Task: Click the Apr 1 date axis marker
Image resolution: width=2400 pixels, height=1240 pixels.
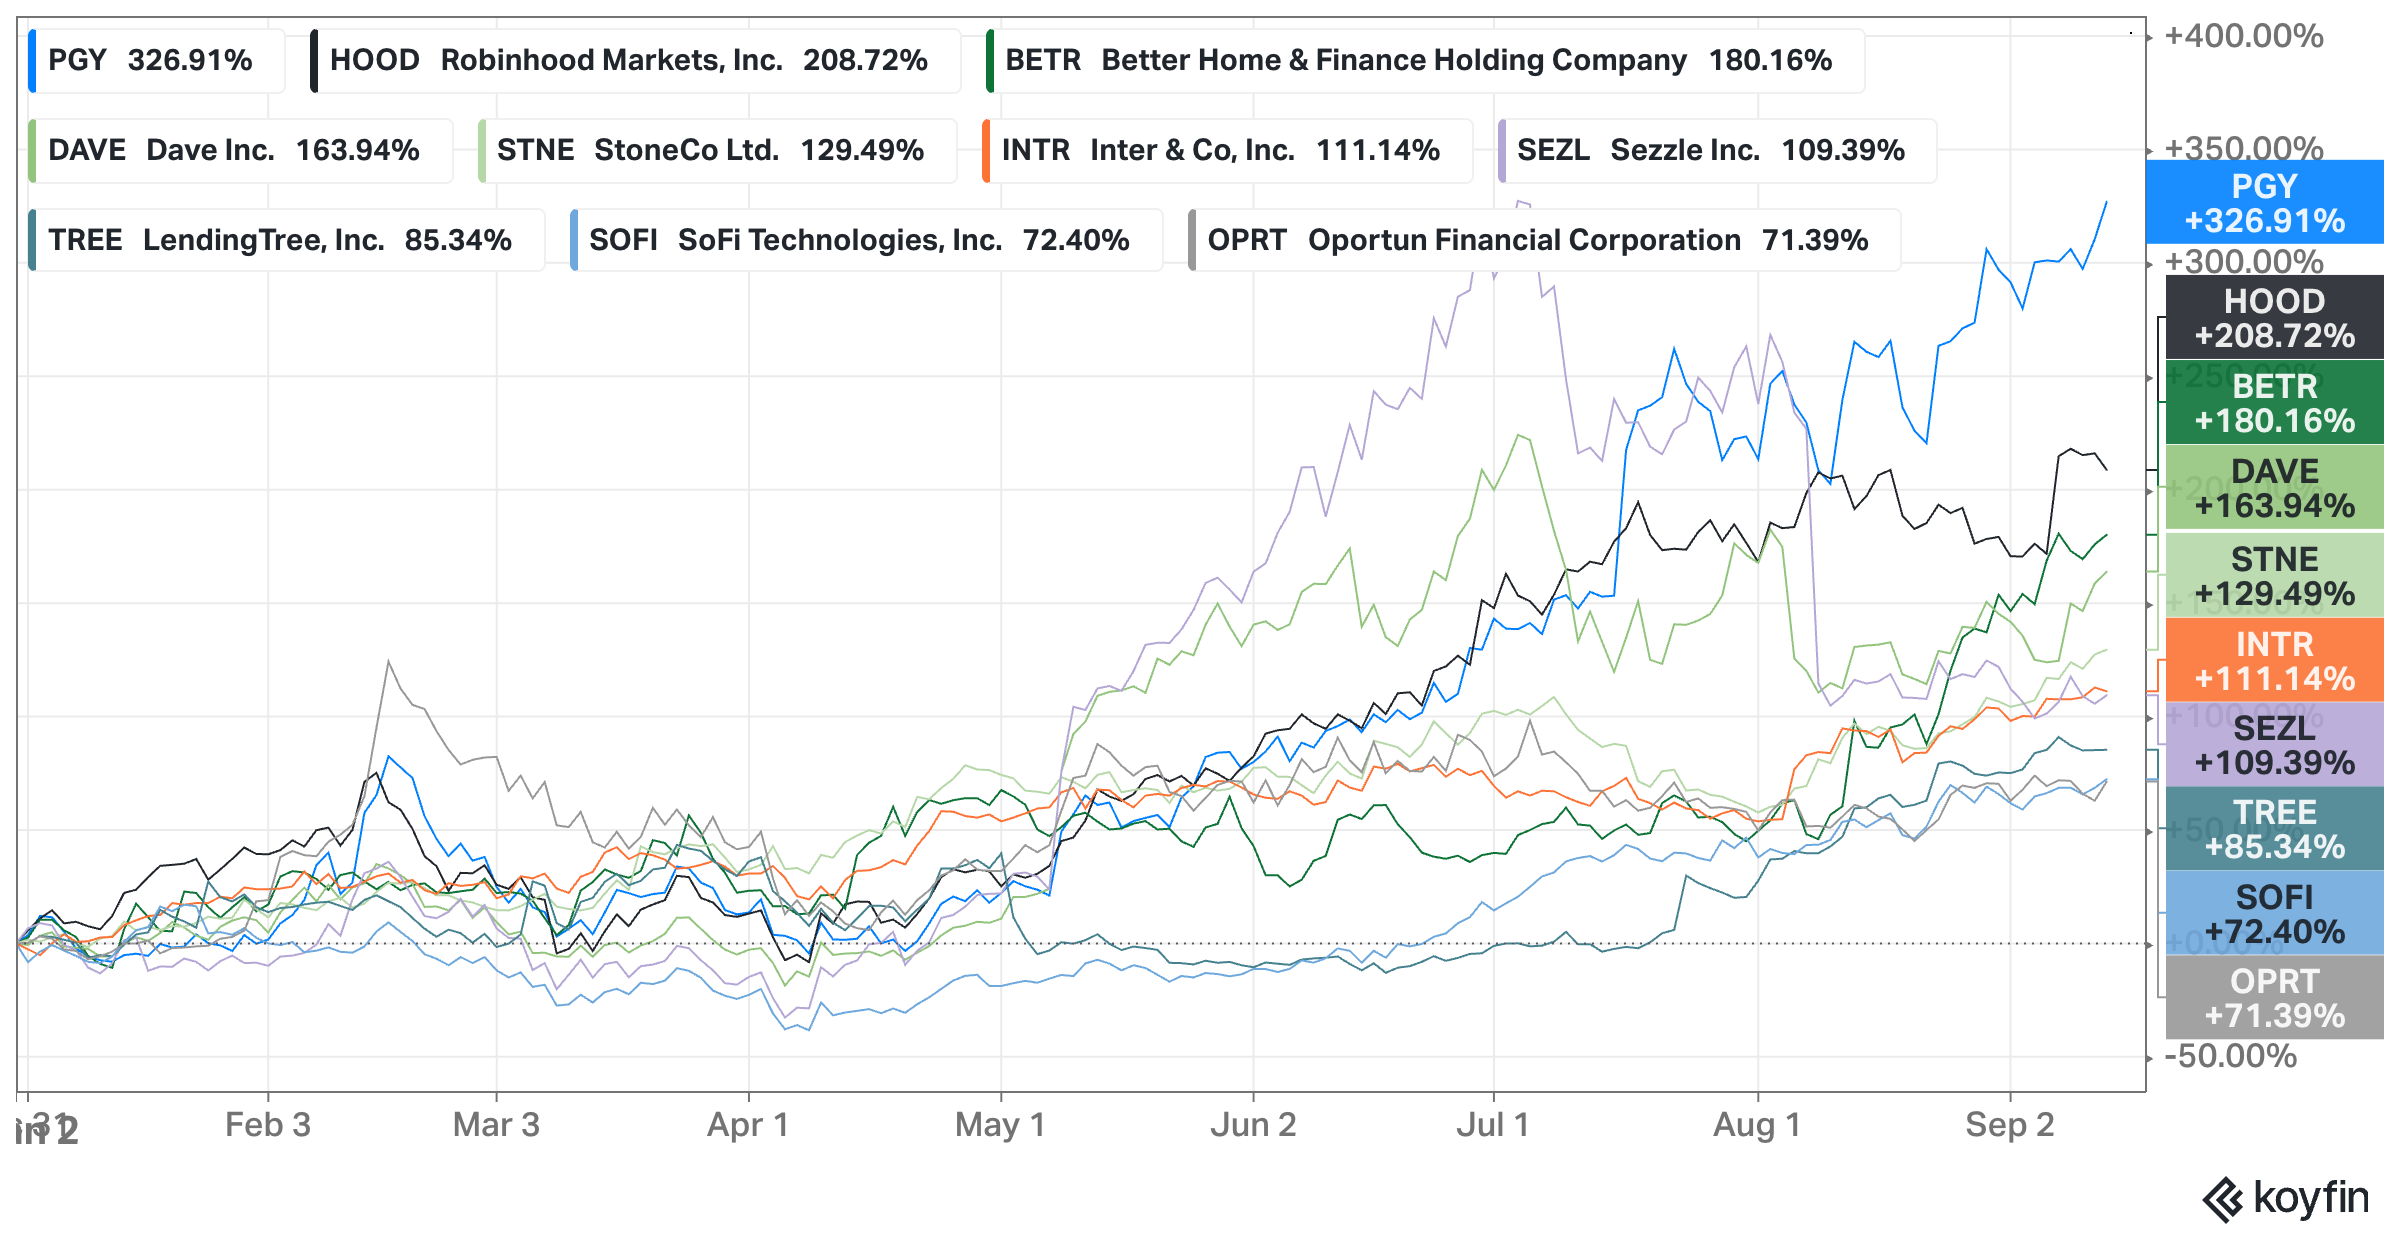Action: click(748, 1125)
